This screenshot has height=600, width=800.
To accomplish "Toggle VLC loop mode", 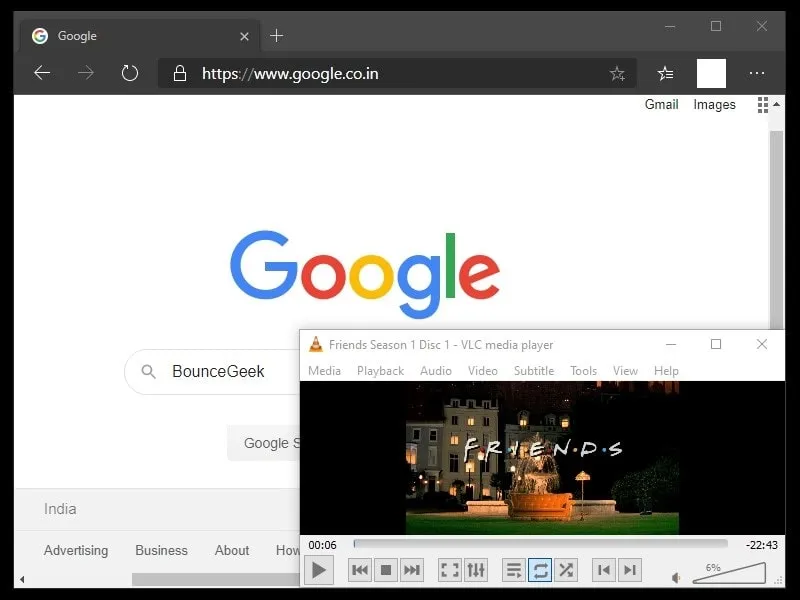I will coord(540,570).
